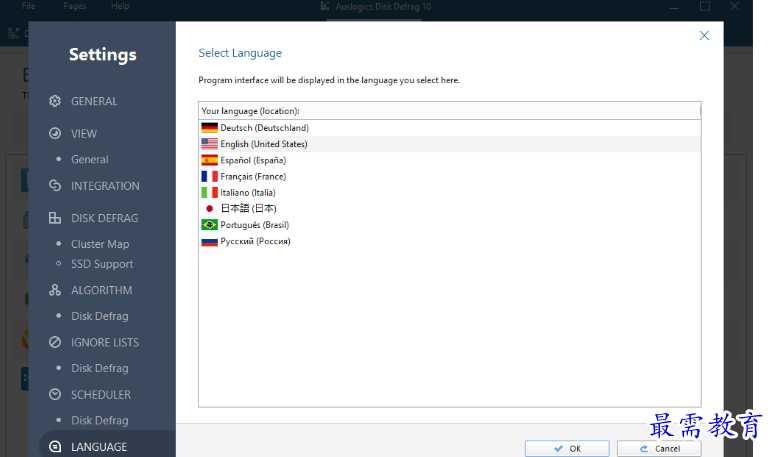This screenshot has width=771, height=457.
Task: Click the Spanish flag icon
Action: click(209, 160)
